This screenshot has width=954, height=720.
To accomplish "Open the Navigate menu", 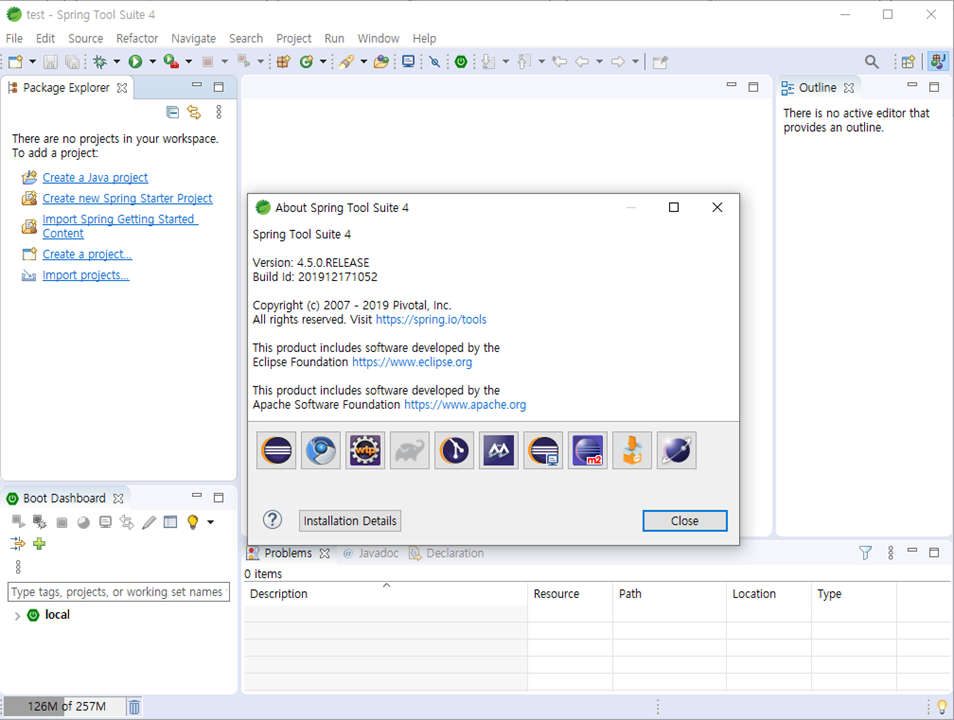I will tap(193, 38).
